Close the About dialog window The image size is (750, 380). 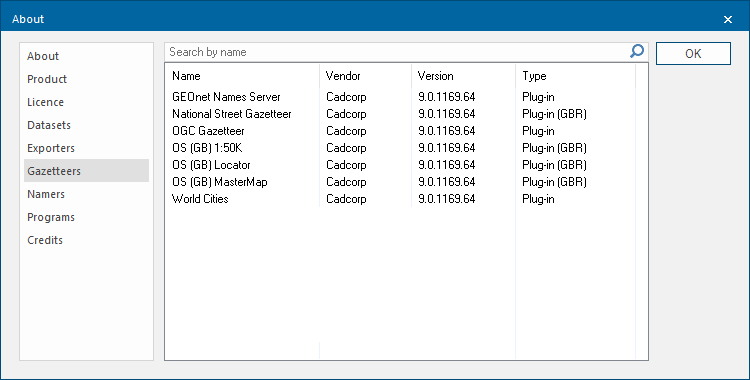[x=728, y=19]
